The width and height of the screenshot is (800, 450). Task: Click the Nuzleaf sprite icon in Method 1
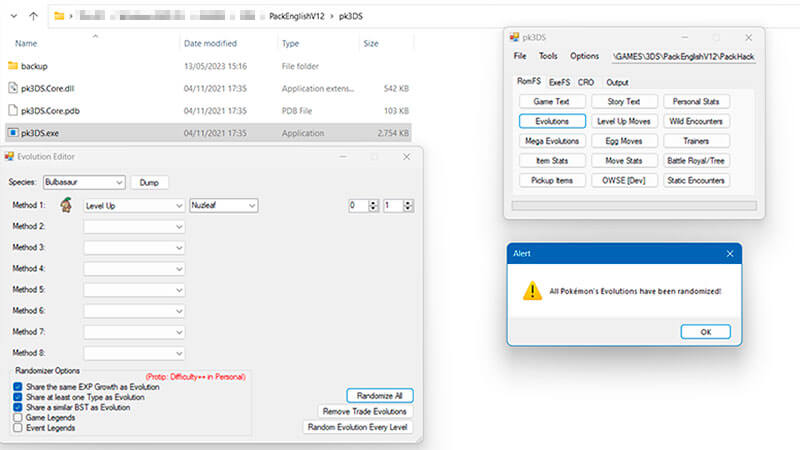[66, 205]
